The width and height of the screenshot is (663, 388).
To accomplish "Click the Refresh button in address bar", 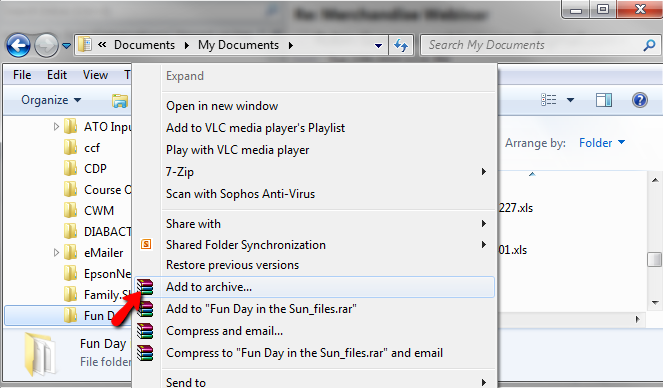I will point(401,45).
